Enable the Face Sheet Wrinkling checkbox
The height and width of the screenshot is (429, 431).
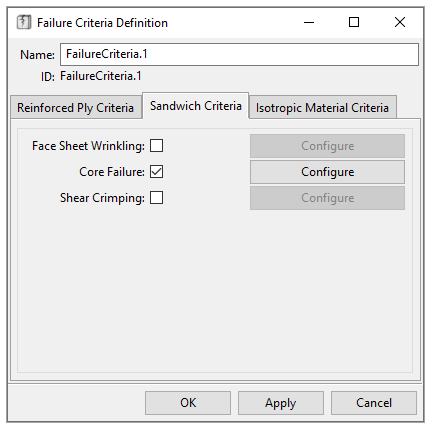coord(156,146)
